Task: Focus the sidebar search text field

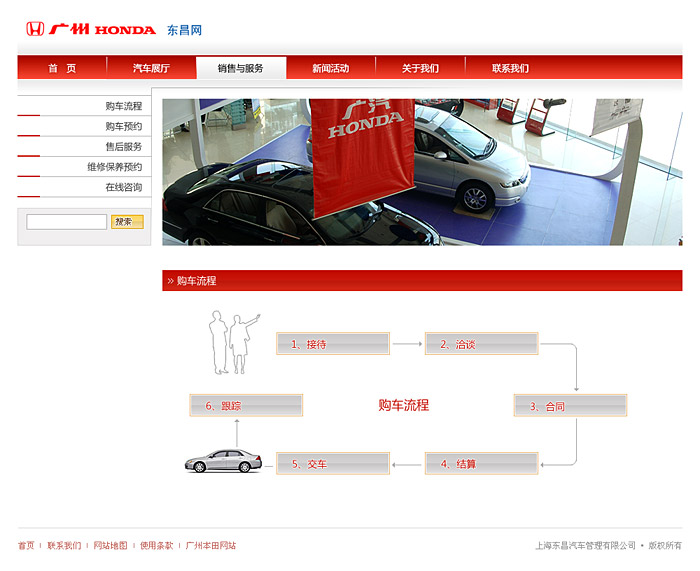Action: point(67,222)
